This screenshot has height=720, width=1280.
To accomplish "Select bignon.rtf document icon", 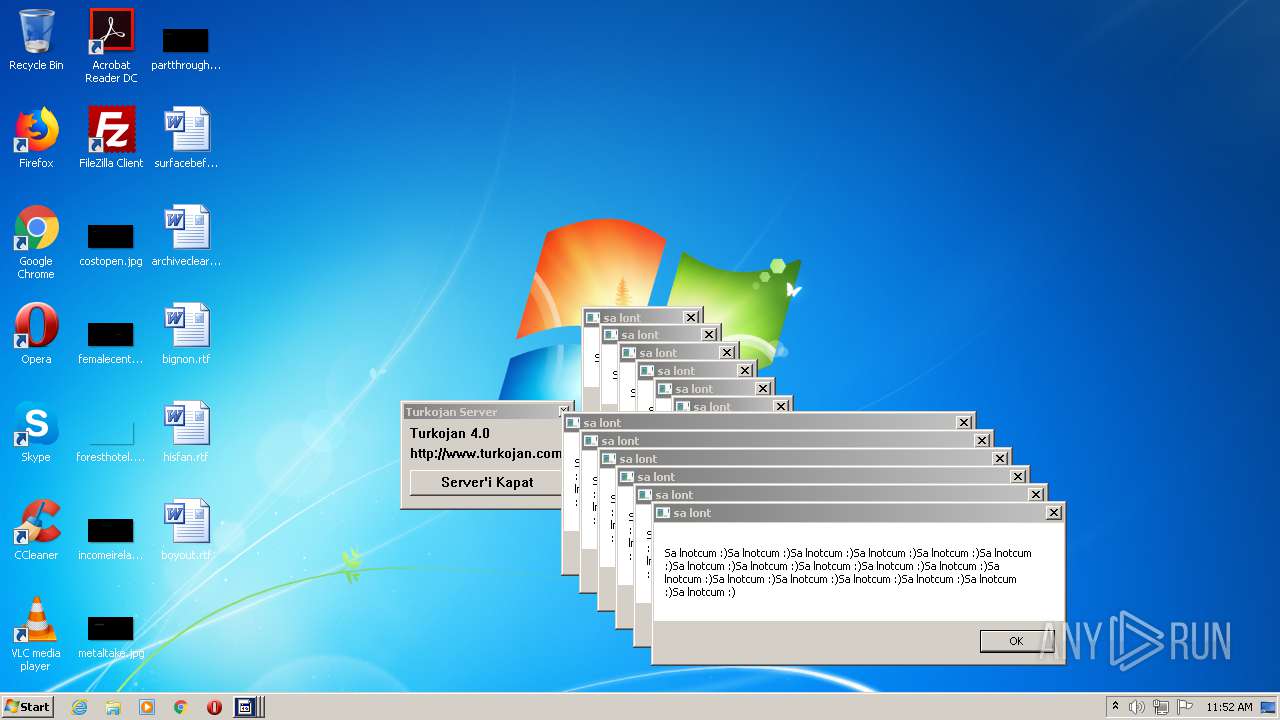I will [186, 335].
